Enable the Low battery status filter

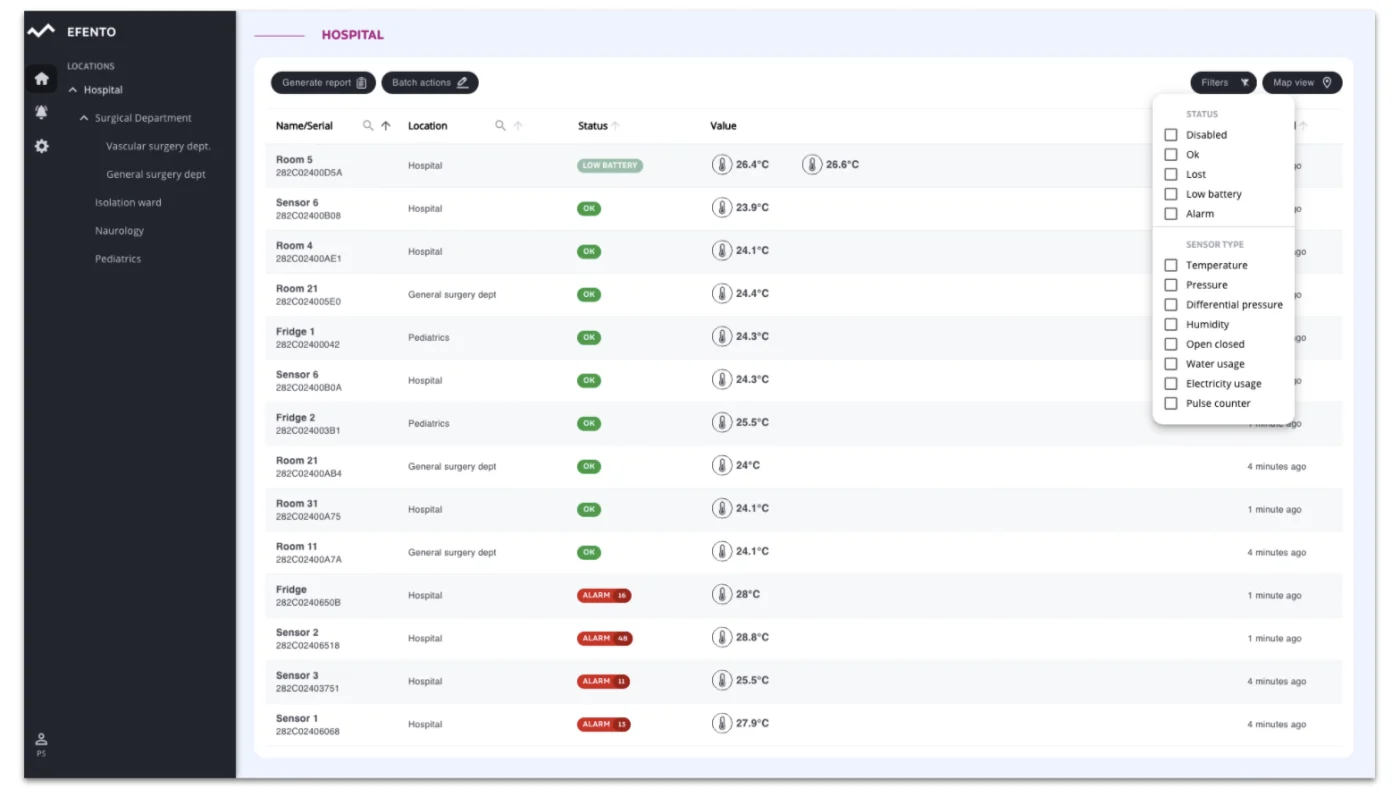[1171, 194]
